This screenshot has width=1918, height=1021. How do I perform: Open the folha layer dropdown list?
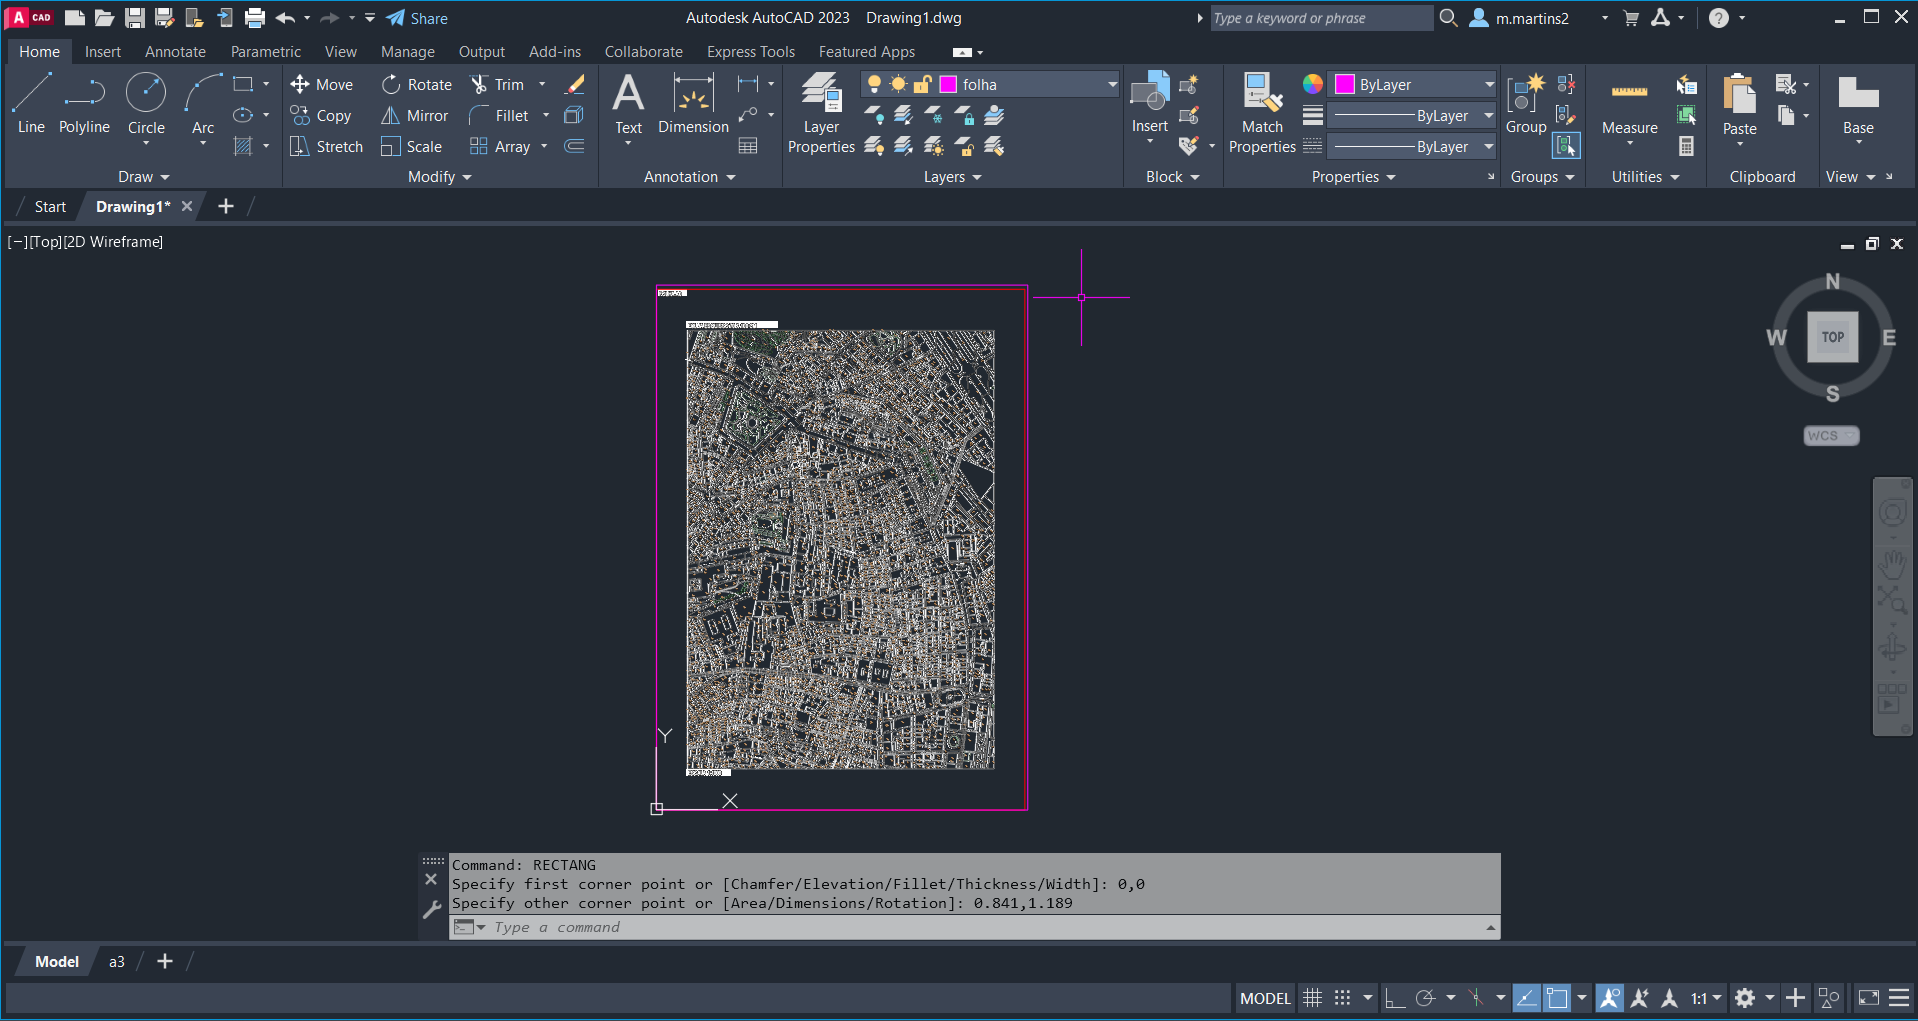(1111, 85)
